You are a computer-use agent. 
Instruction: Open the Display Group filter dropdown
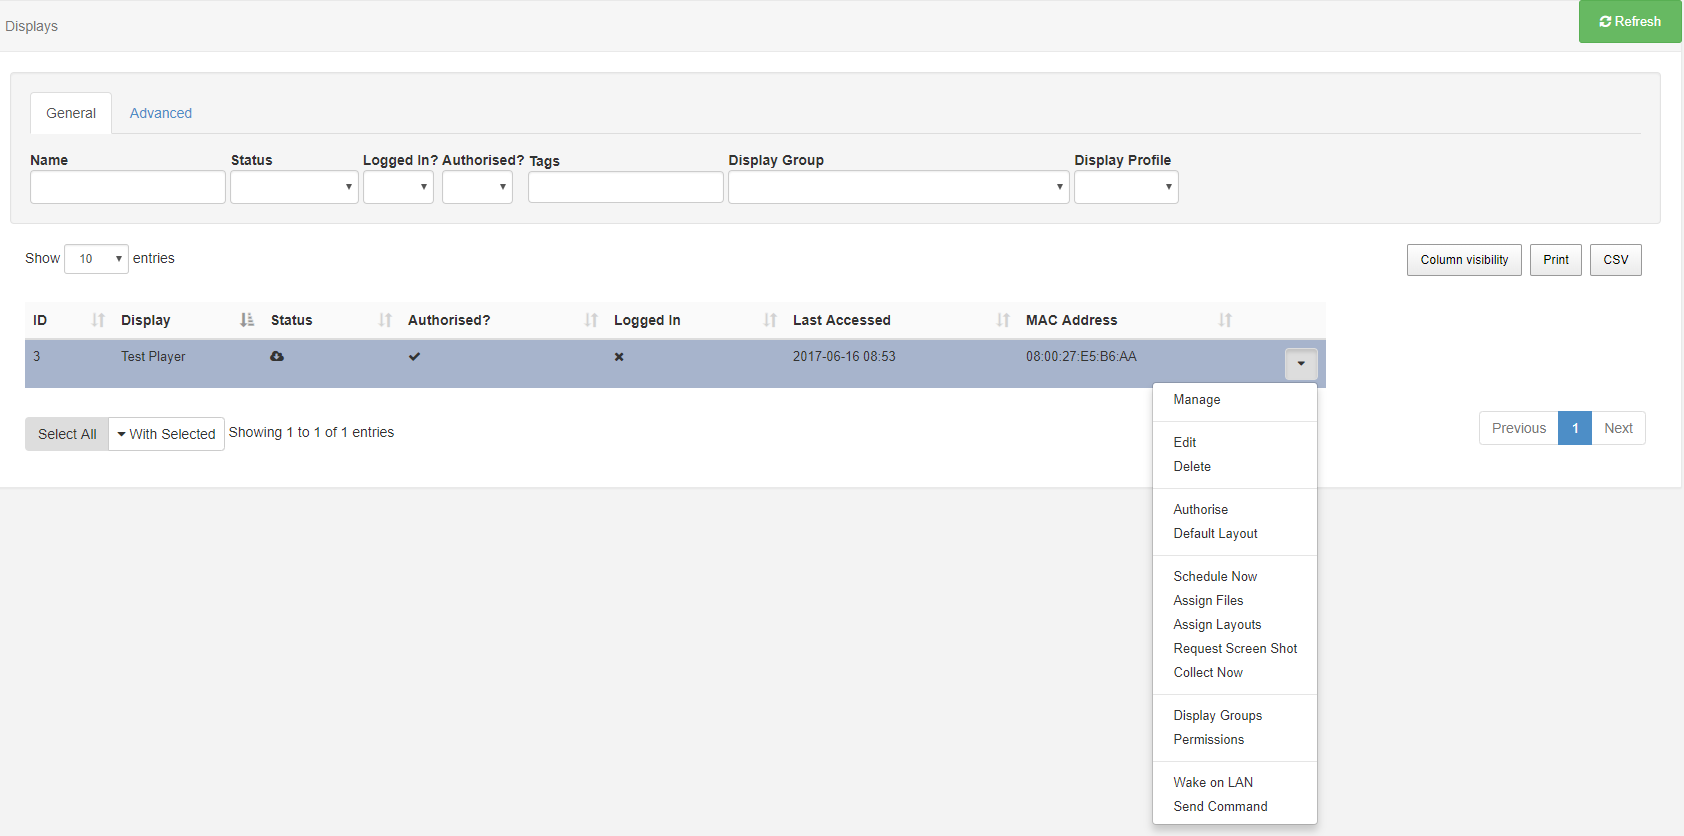(898, 187)
